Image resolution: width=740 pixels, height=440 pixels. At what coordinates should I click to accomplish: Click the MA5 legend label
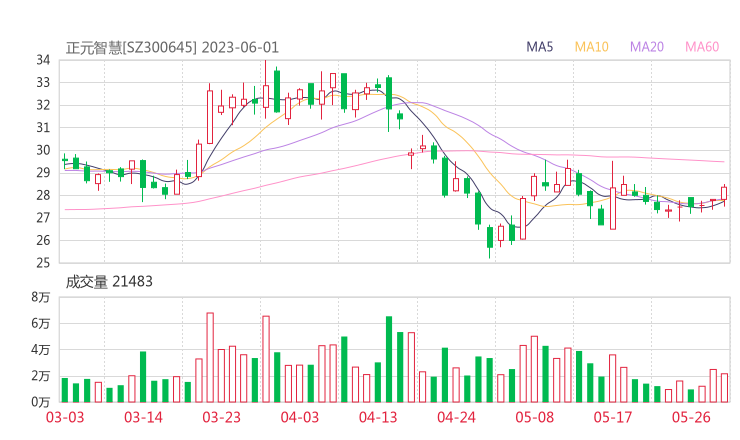pos(539,47)
